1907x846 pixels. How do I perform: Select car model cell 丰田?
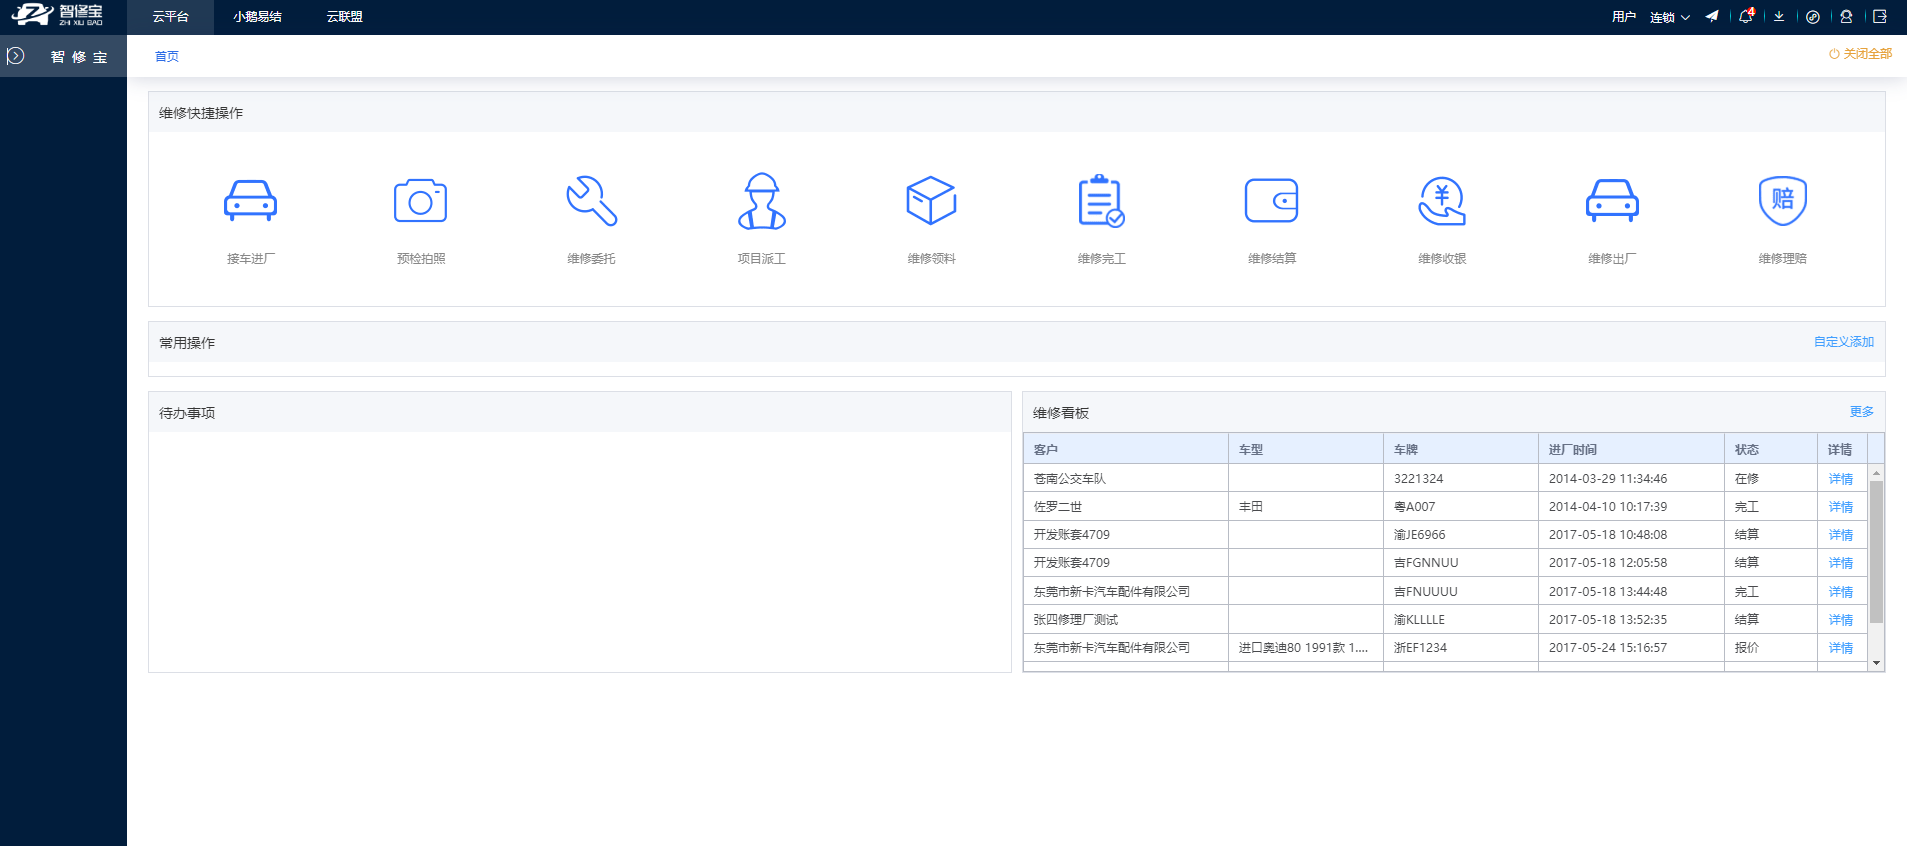point(1306,507)
